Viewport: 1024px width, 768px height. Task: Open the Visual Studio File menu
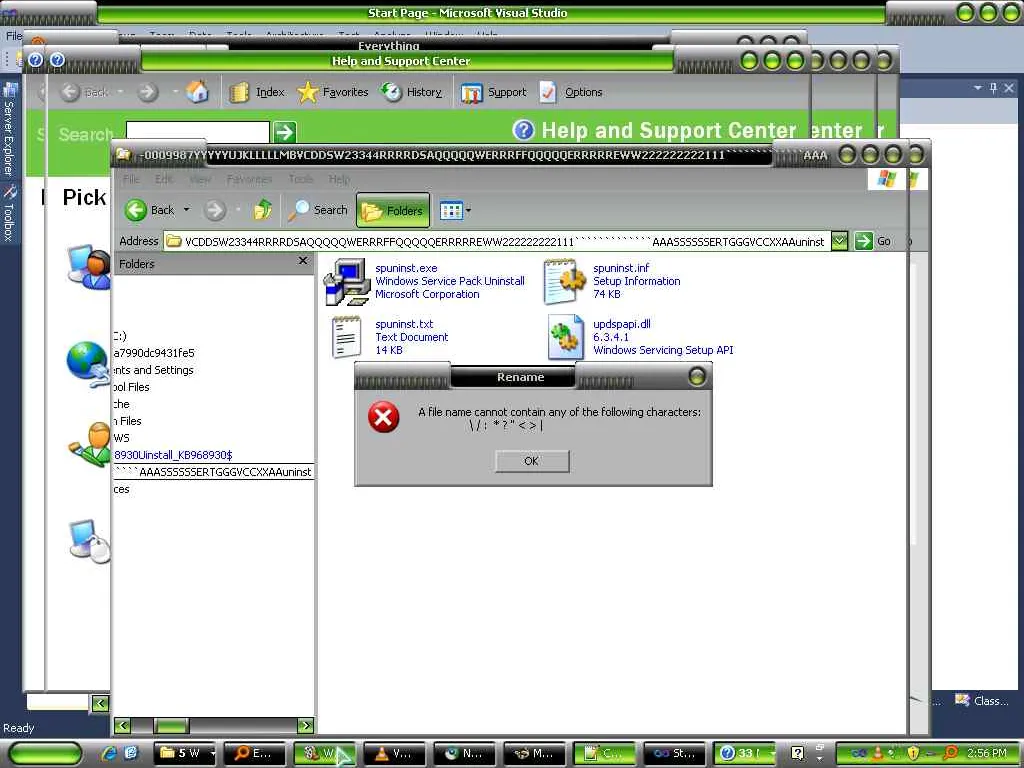pos(14,36)
